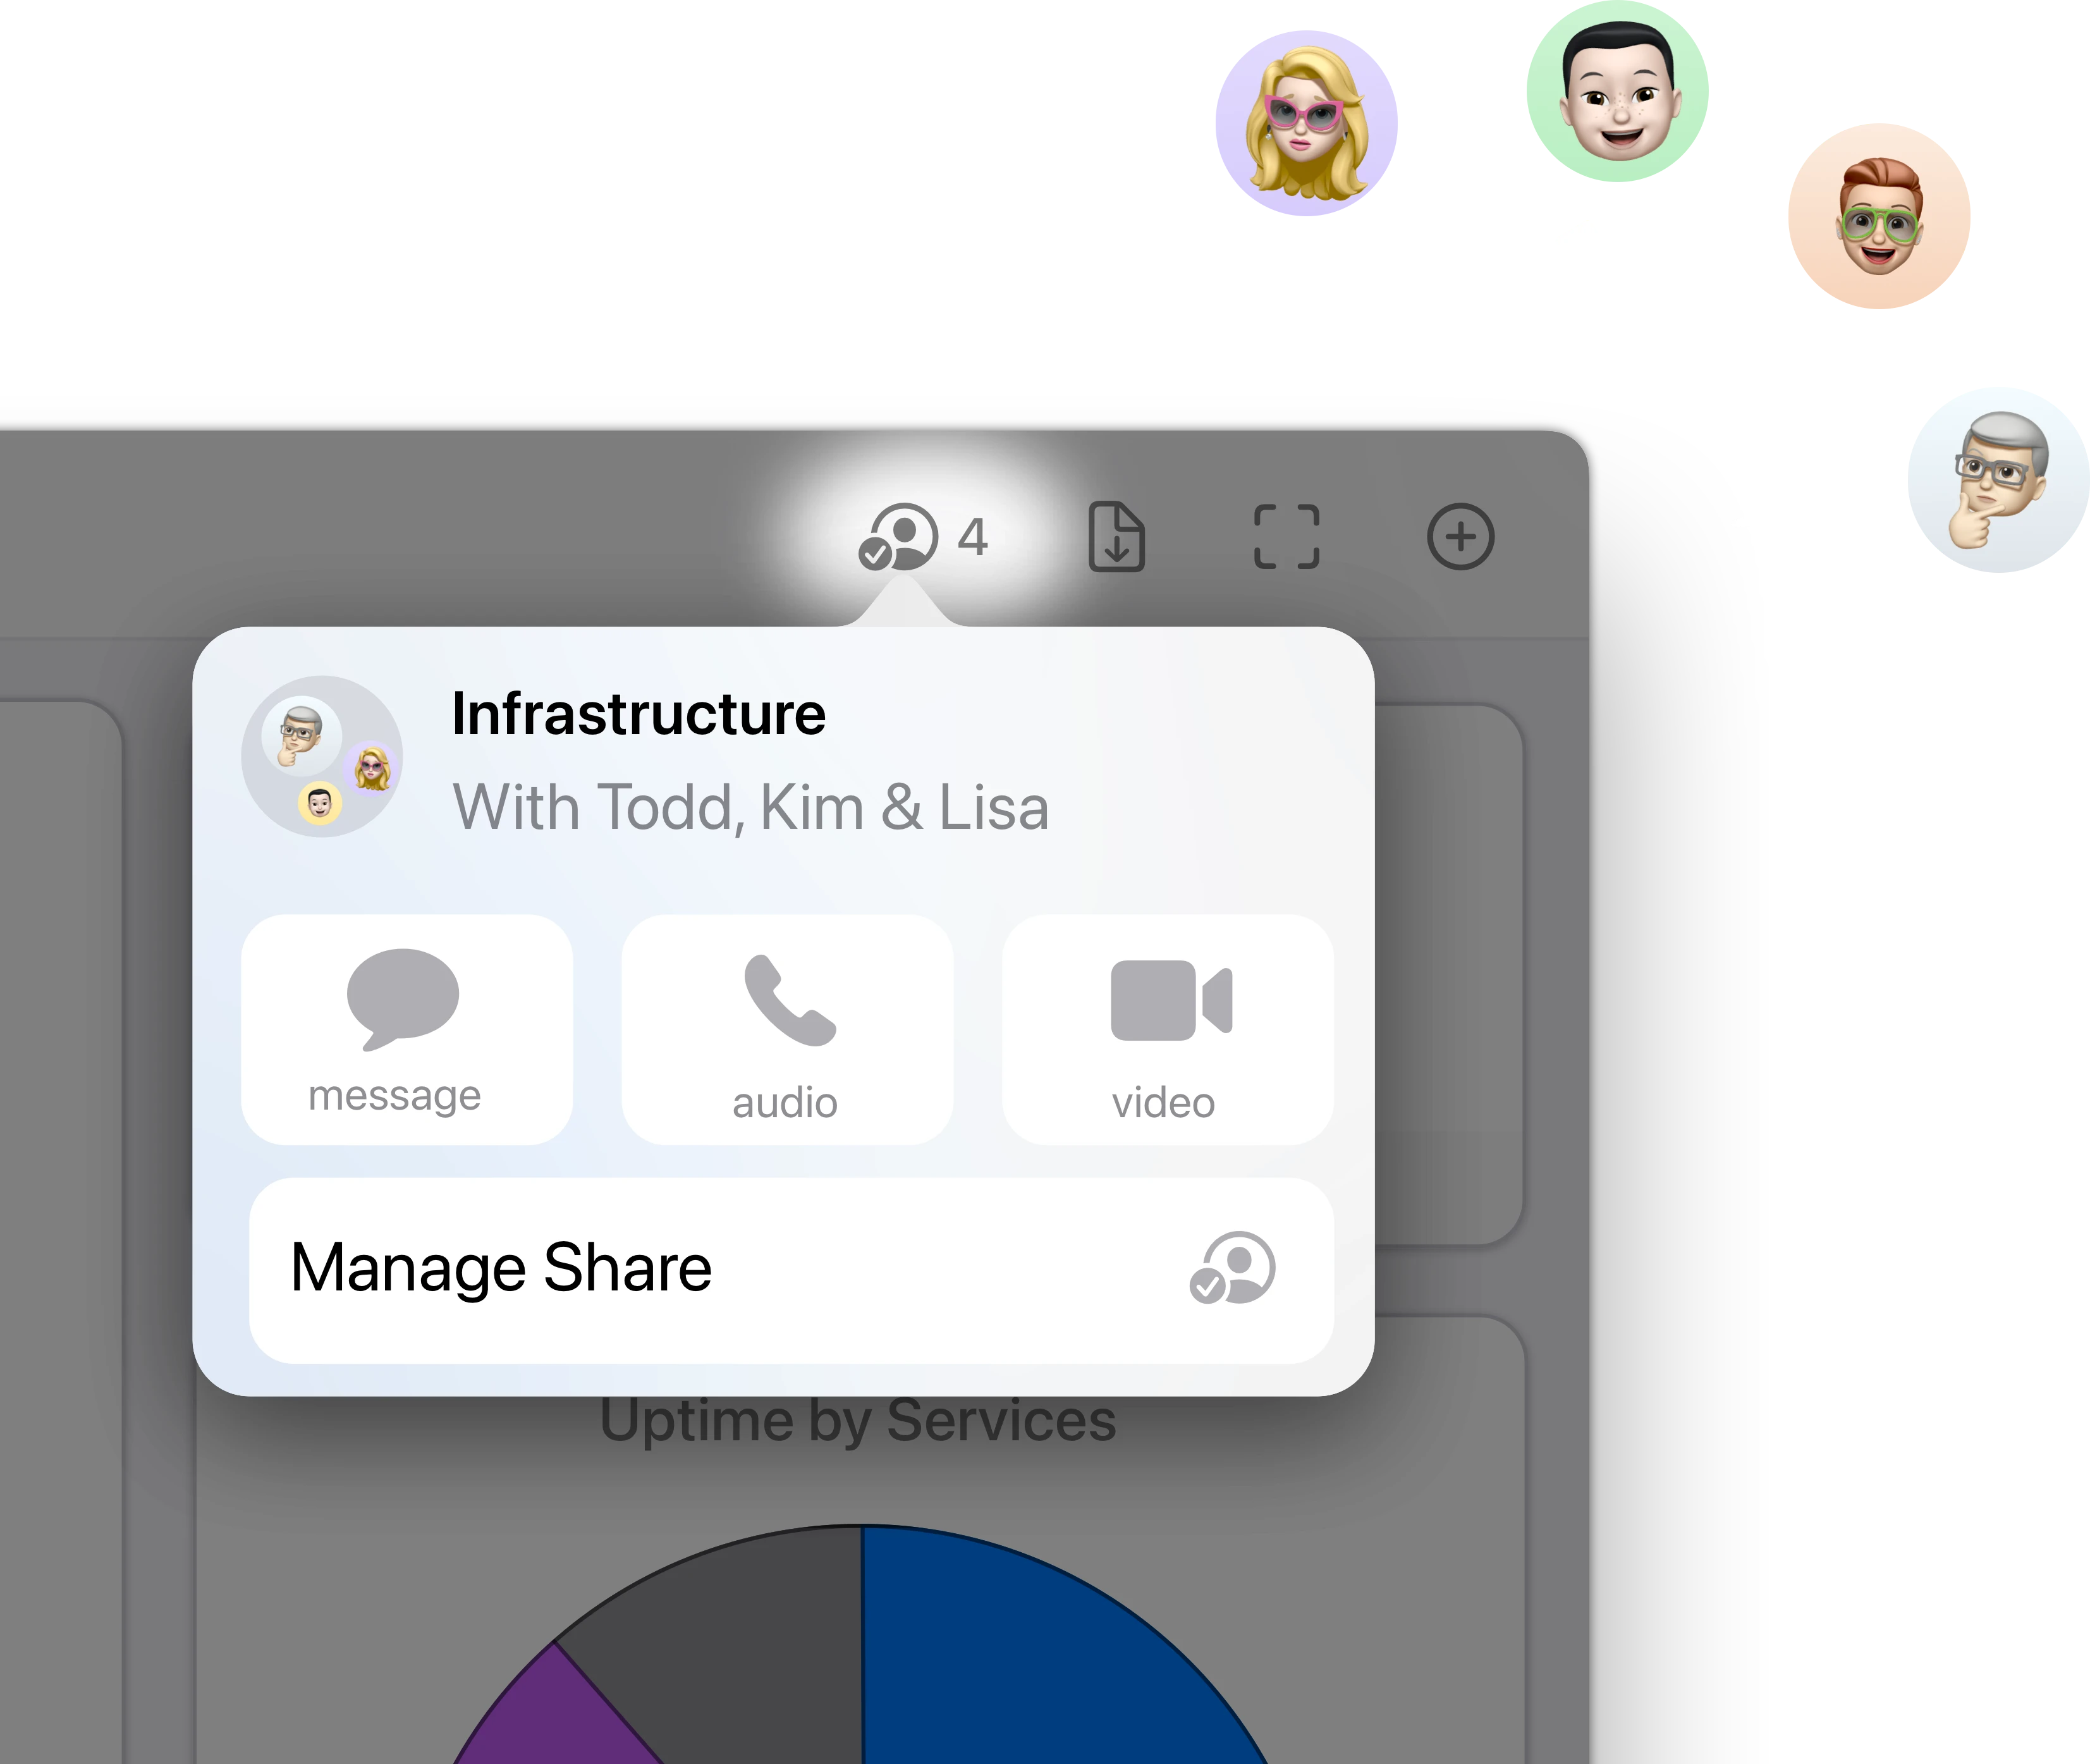Select the blonde woman with pink sunglasses avatar
Screen dimensions: 2090x1764
pos(1306,123)
